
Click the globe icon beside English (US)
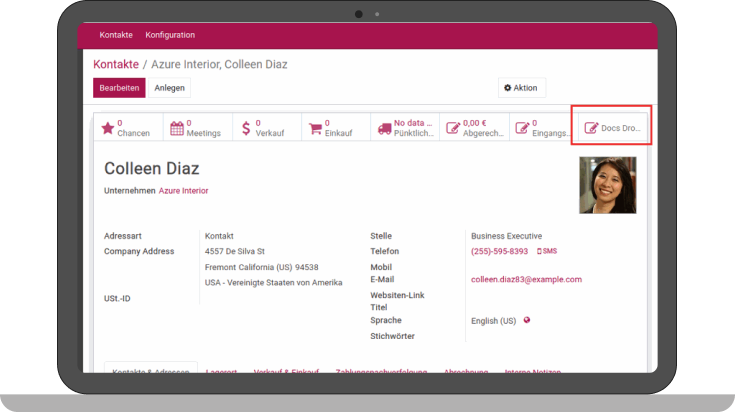point(527,320)
